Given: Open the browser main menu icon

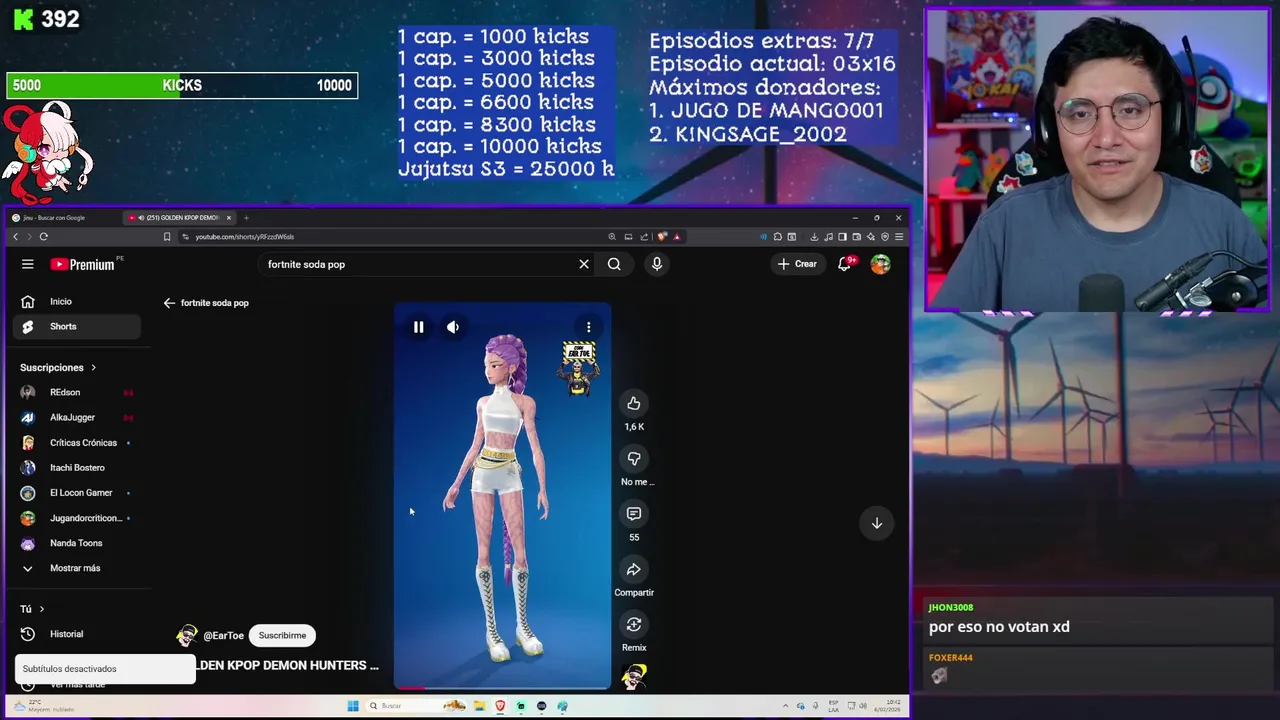Looking at the screenshot, I should pyautogui.click(x=899, y=237).
